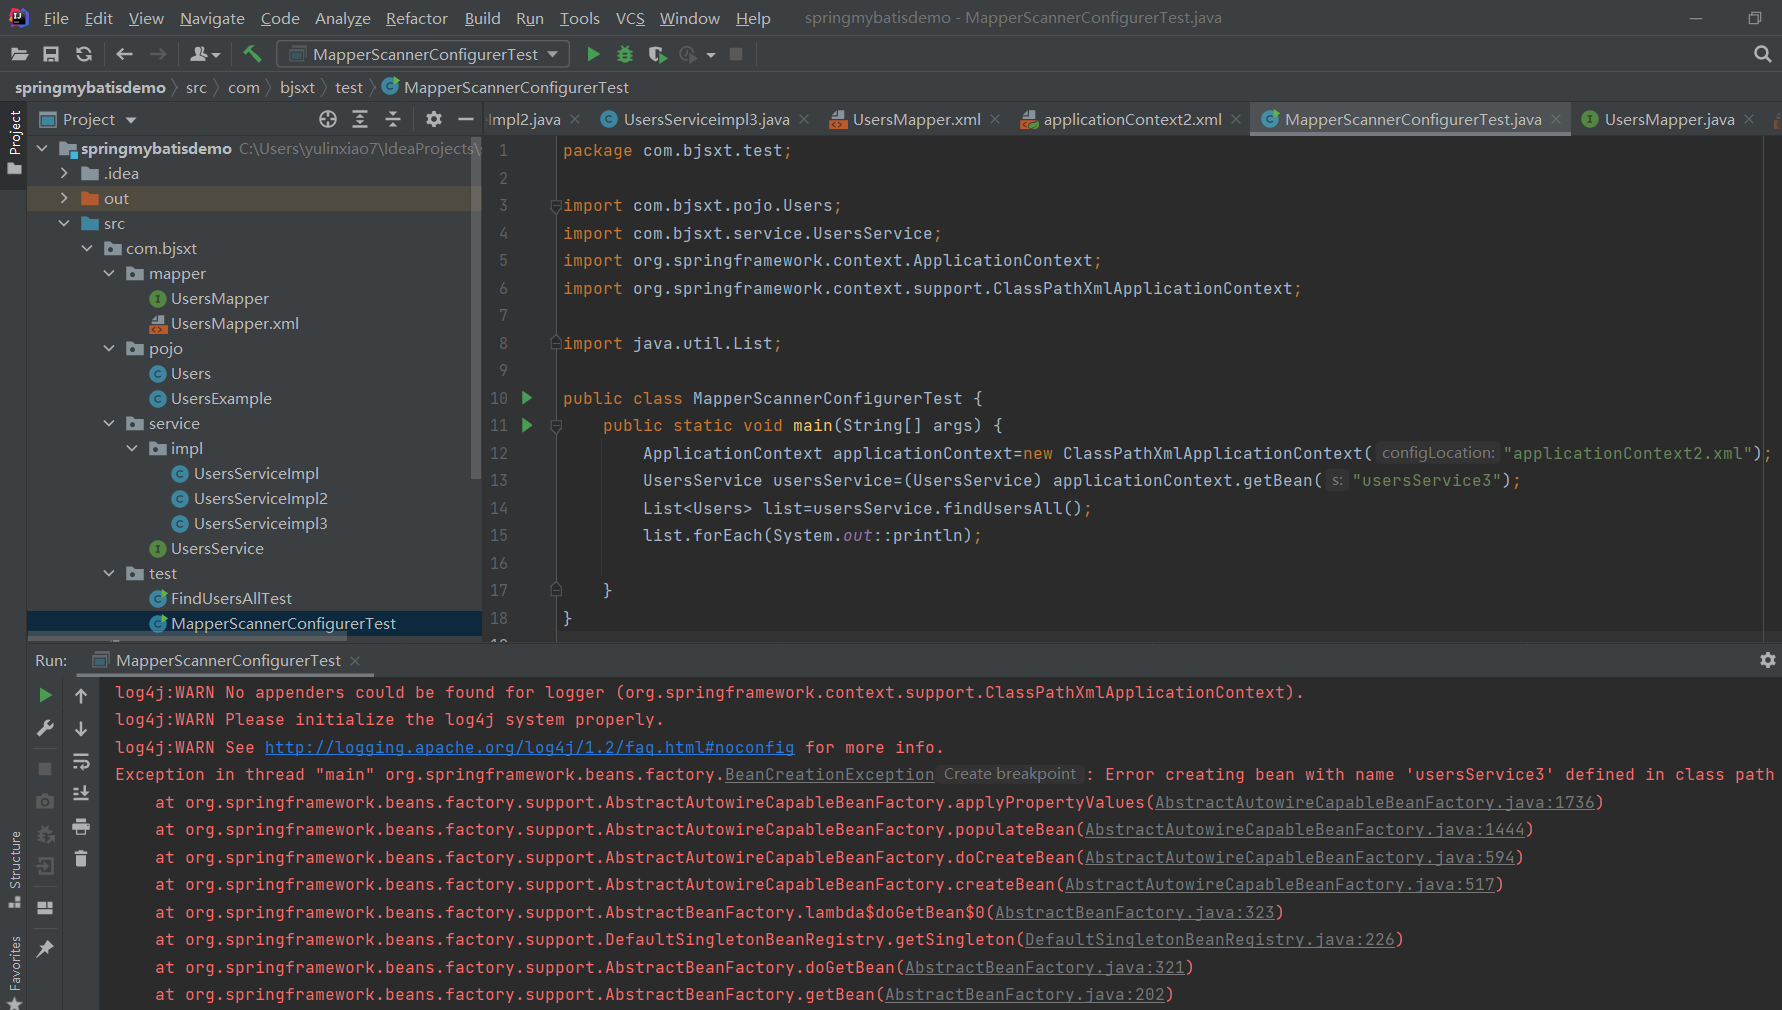Open run configuration wrench in Run panel
1782x1010 pixels.
[45, 728]
